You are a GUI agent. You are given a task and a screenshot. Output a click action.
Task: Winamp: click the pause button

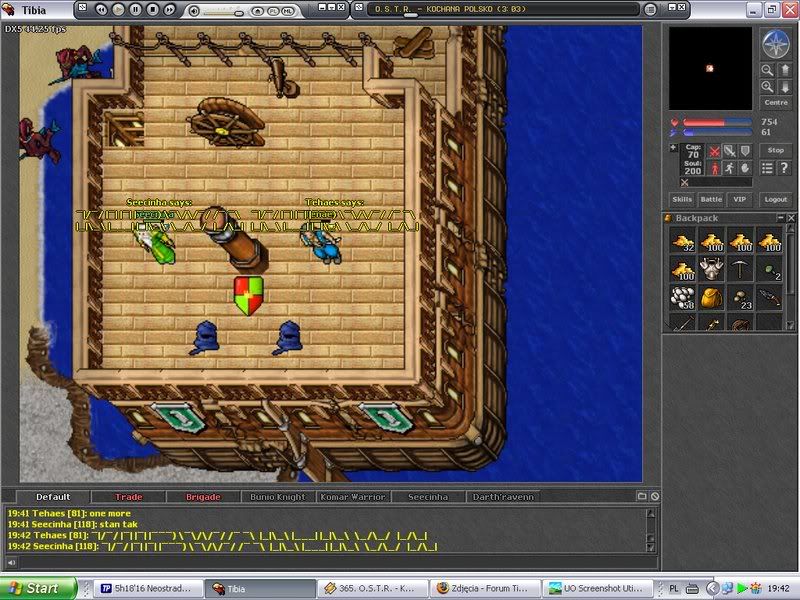(135, 9)
